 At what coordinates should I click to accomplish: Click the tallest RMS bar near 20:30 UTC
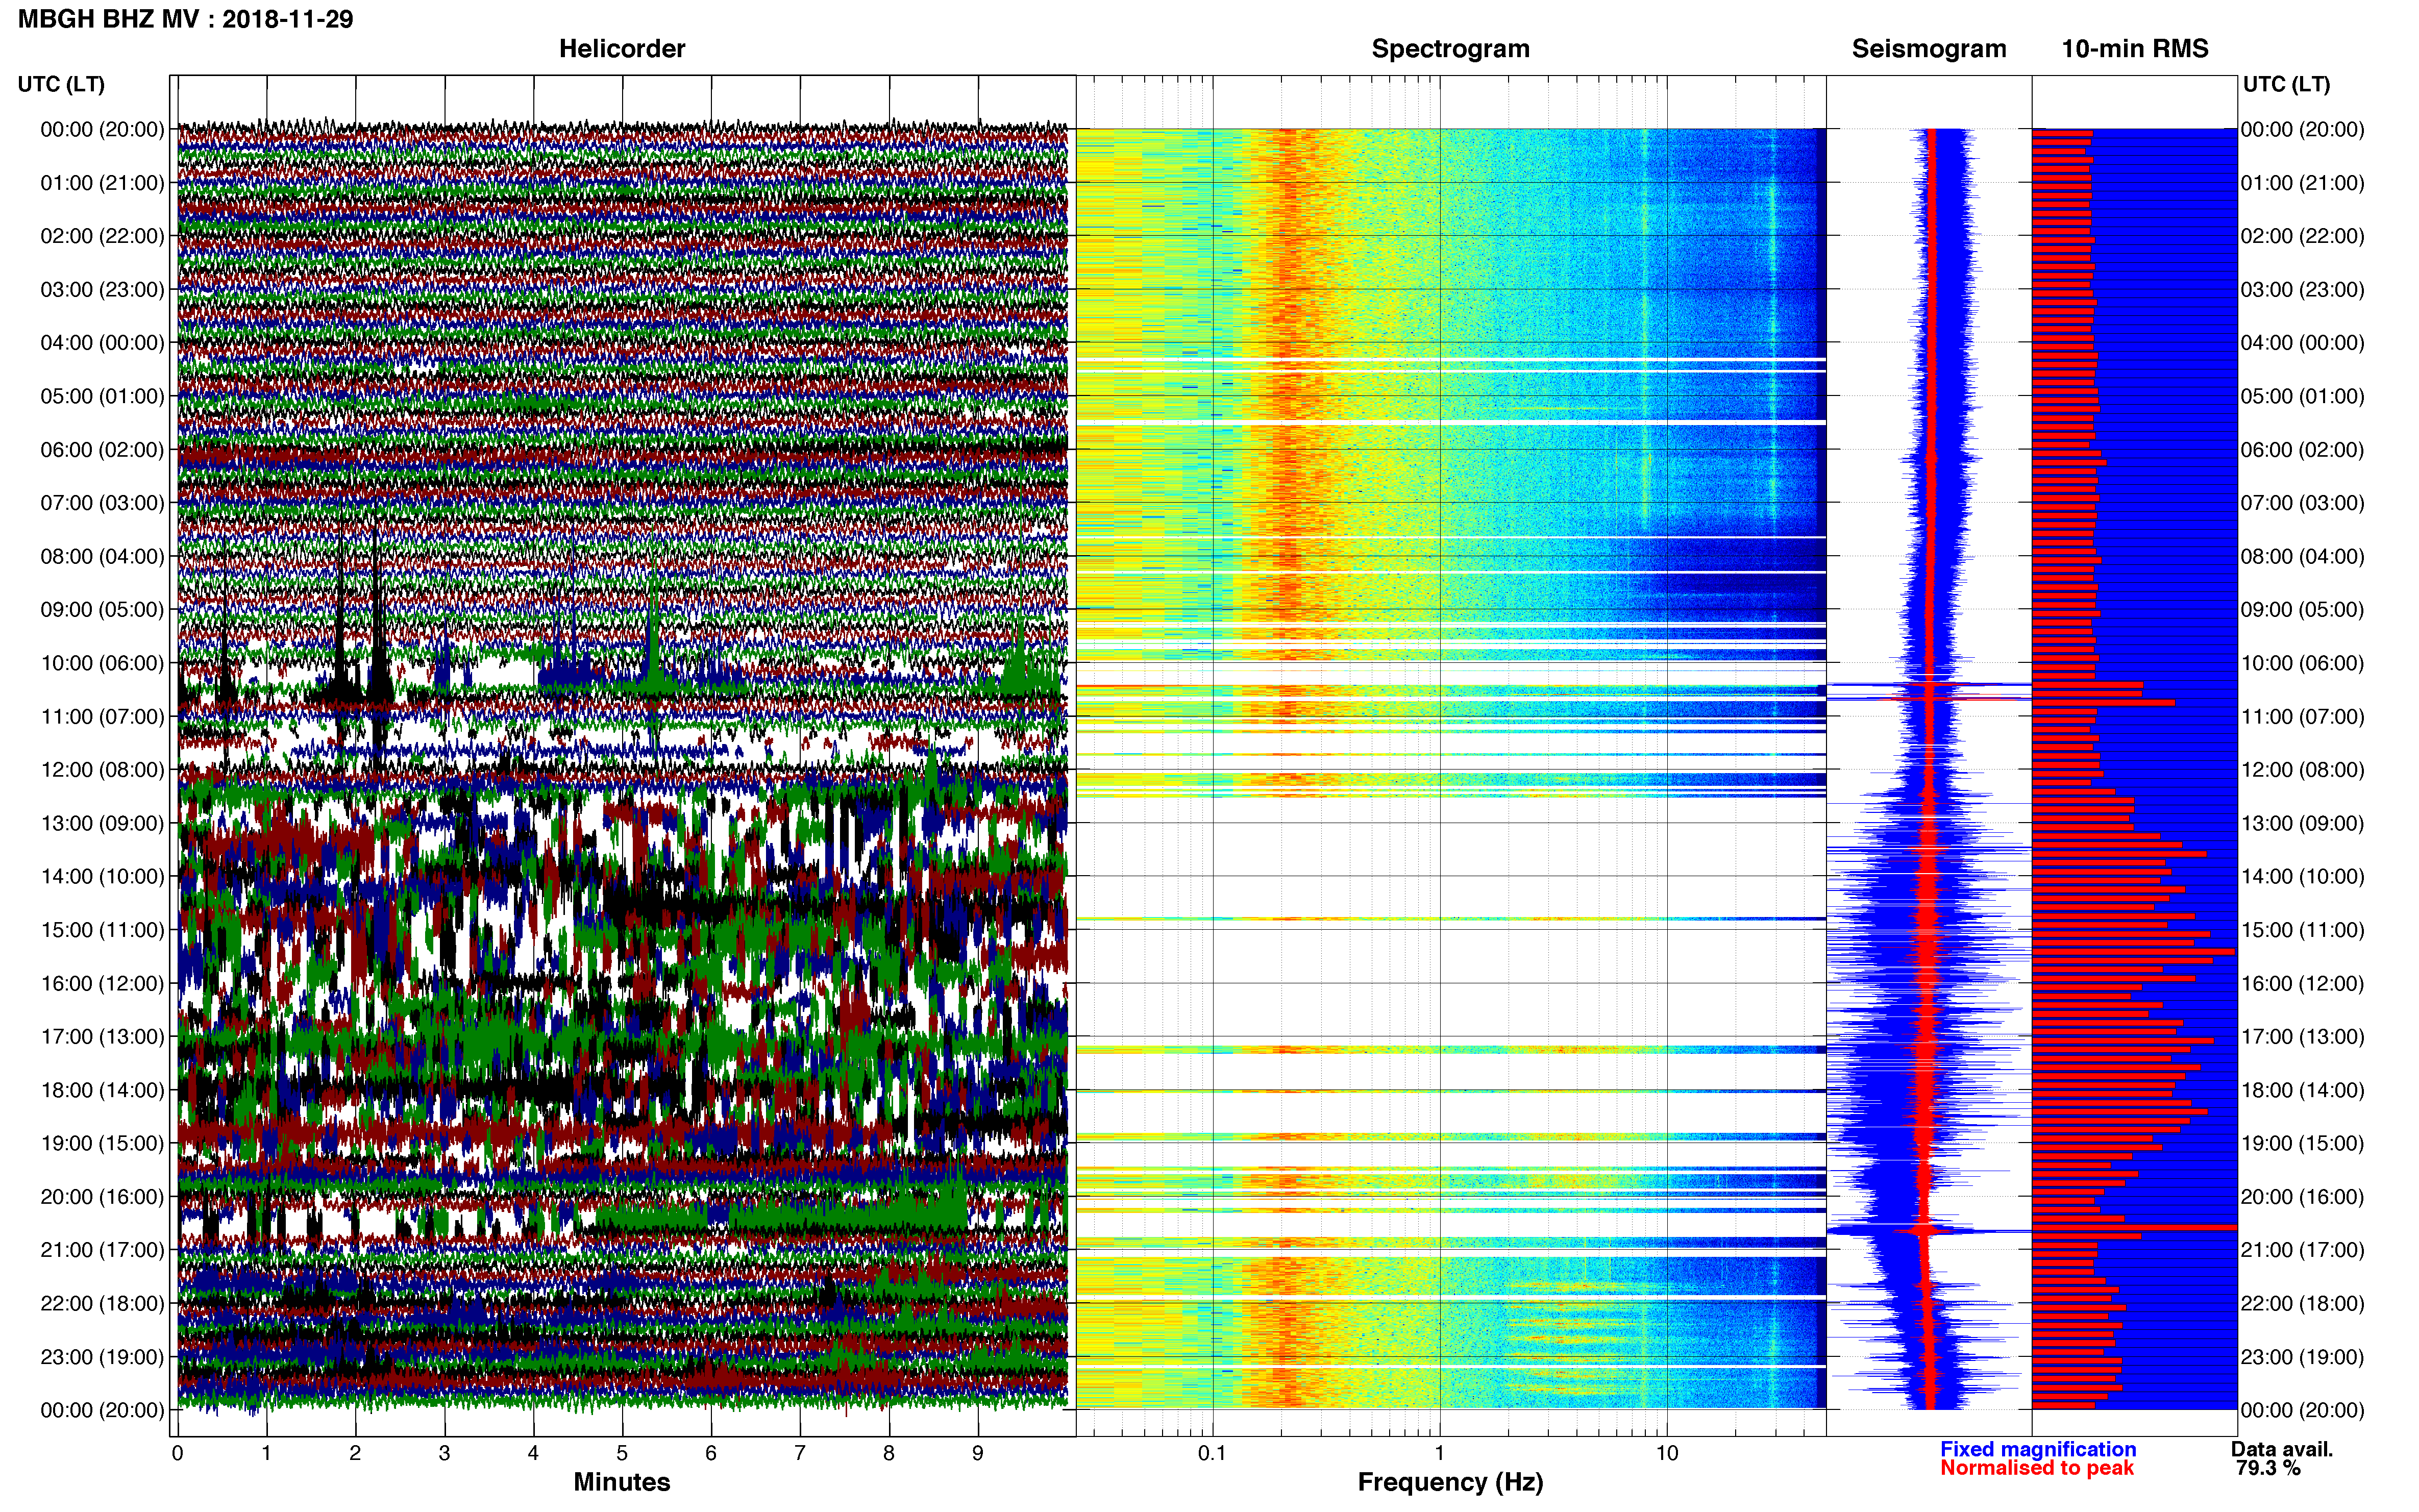pos(2134,1227)
